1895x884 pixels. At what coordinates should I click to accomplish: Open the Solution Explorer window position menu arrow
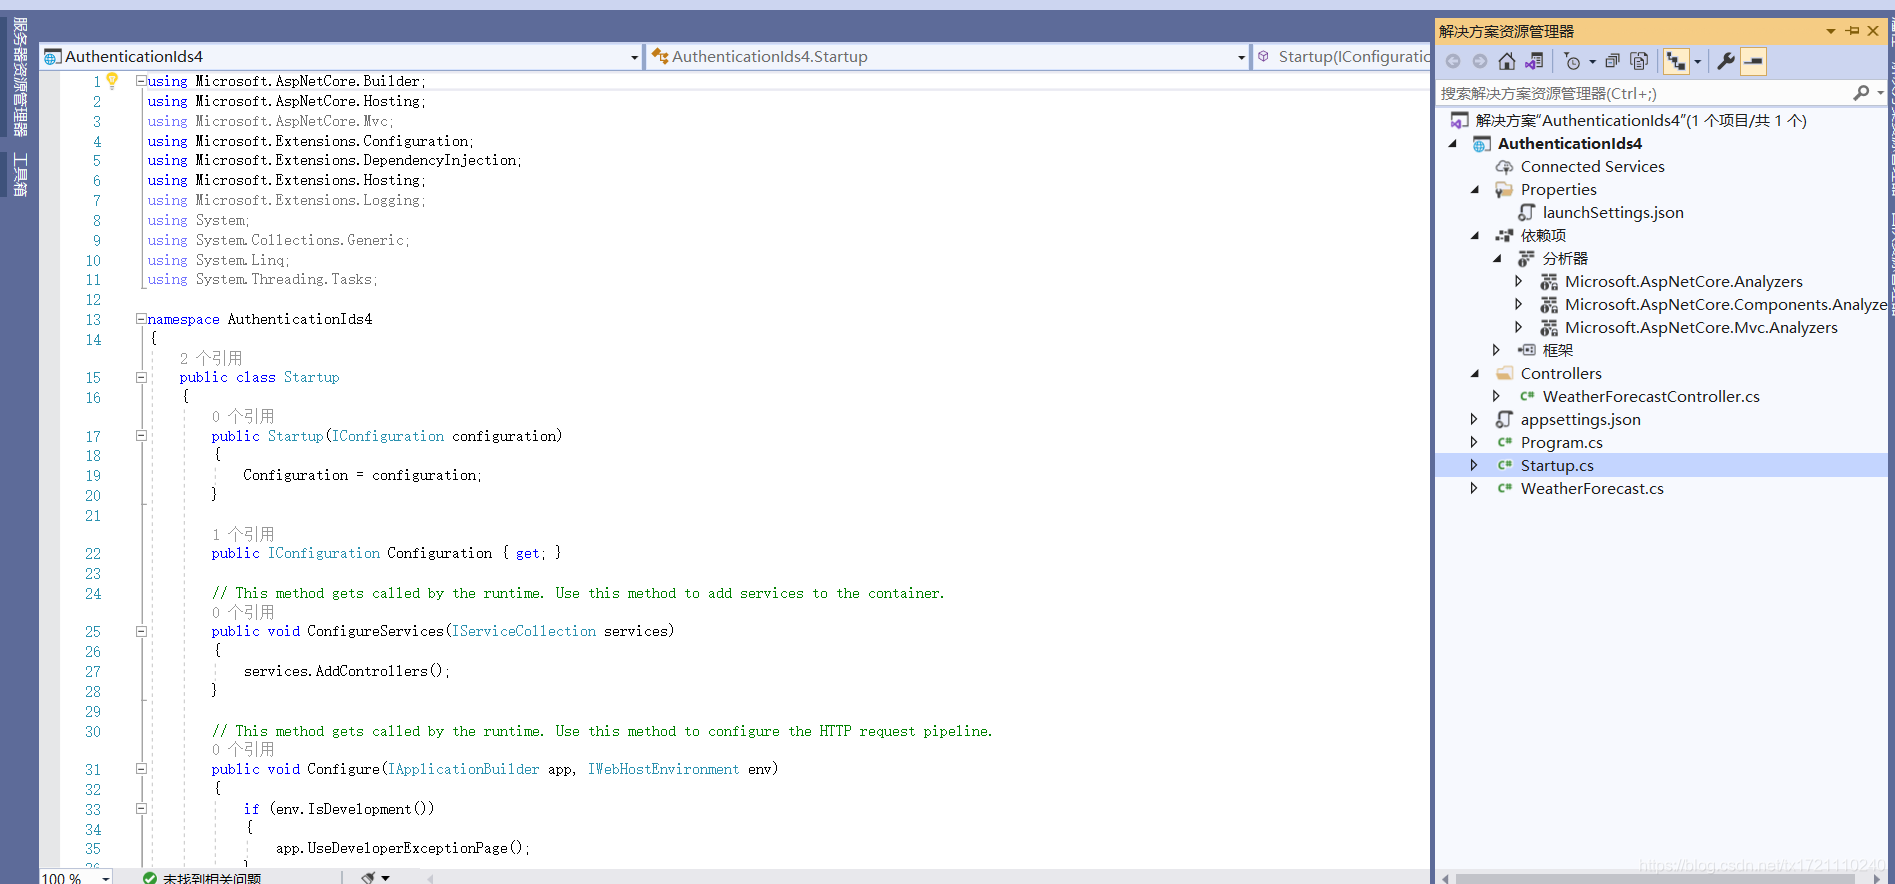pyautogui.click(x=1831, y=31)
